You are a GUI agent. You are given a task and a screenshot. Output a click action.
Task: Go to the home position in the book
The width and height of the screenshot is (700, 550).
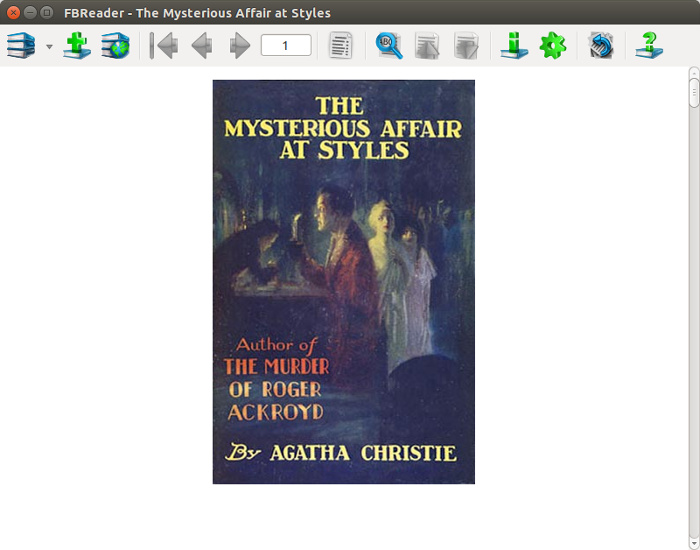click(x=163, y=45)
